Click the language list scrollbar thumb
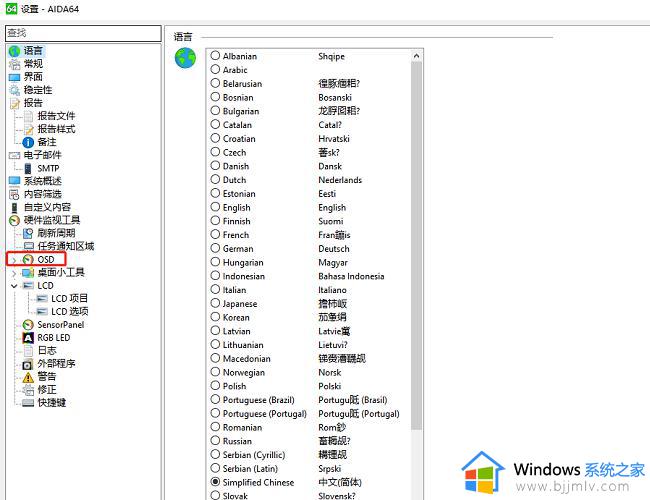The image size is (650, 500). point(417,246)
